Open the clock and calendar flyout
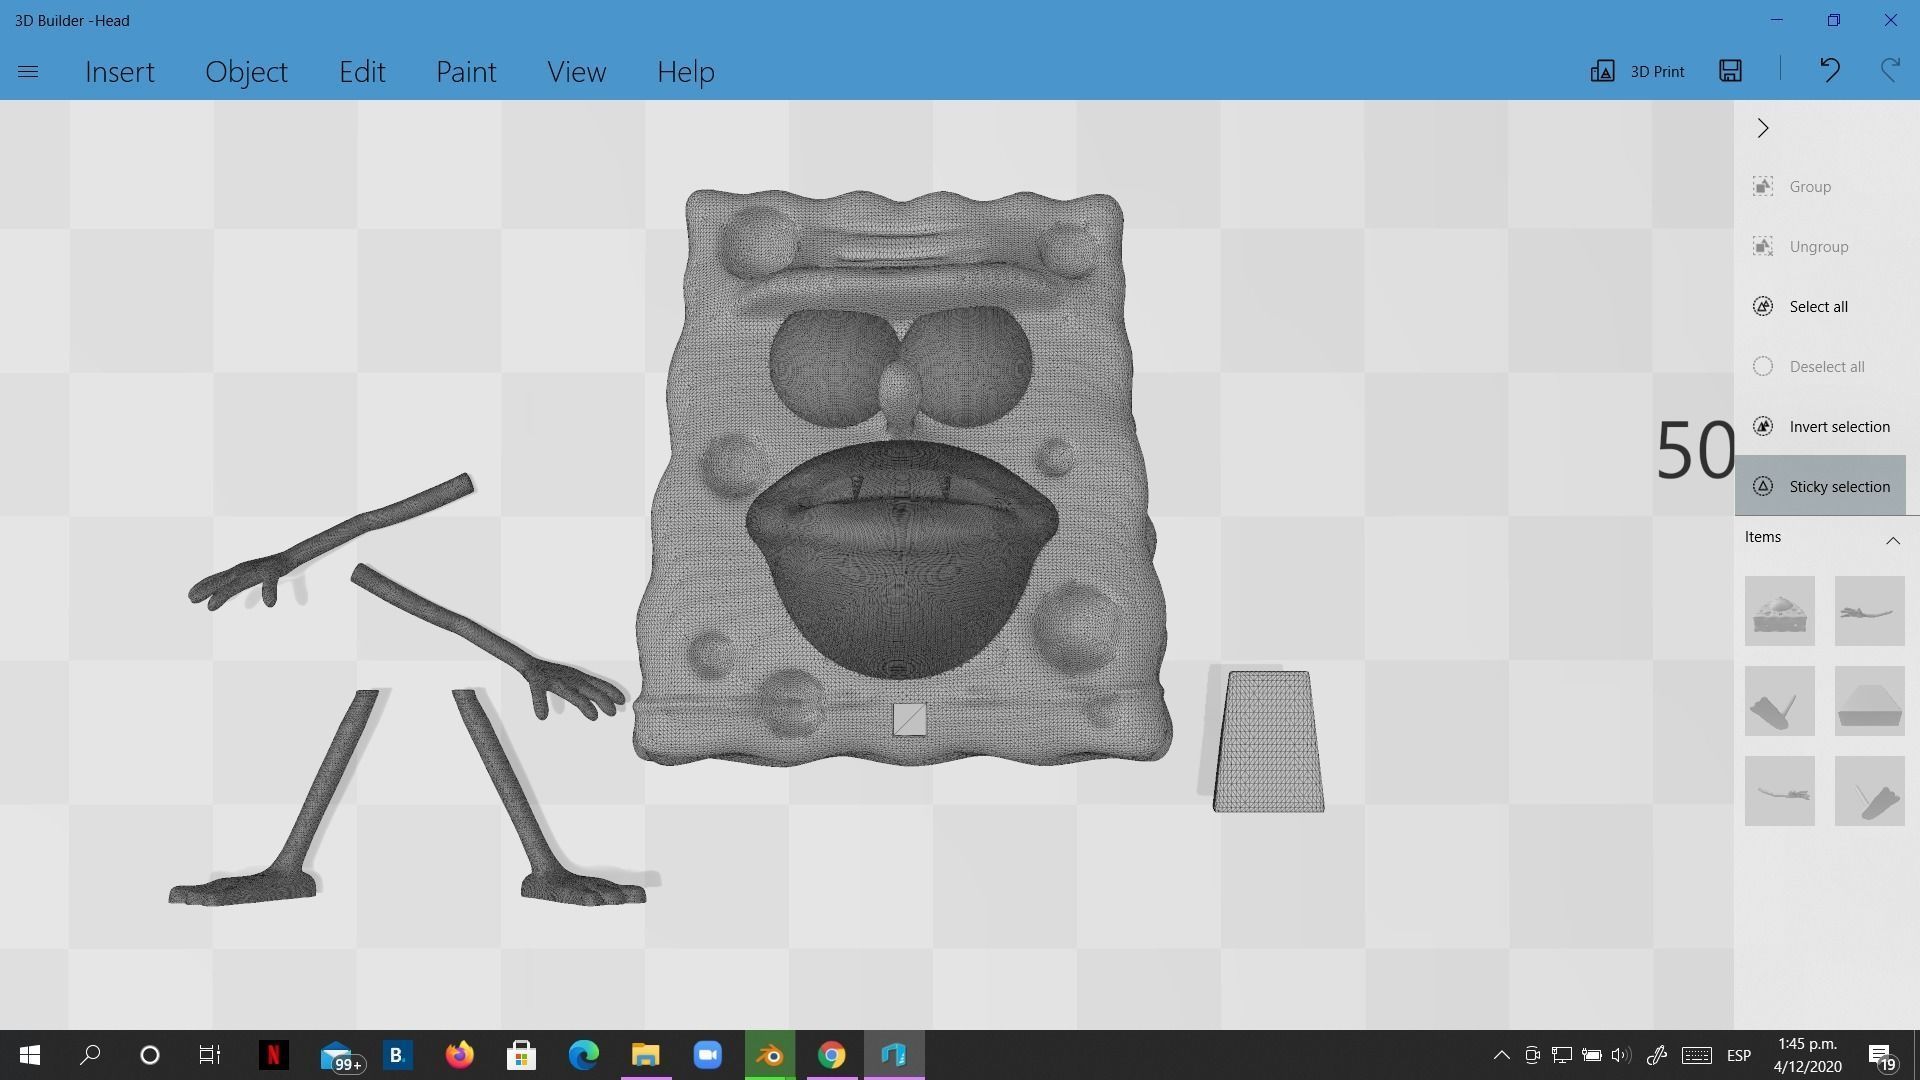Viewport: 1920px width, 1080px height. (1807, 1055)
